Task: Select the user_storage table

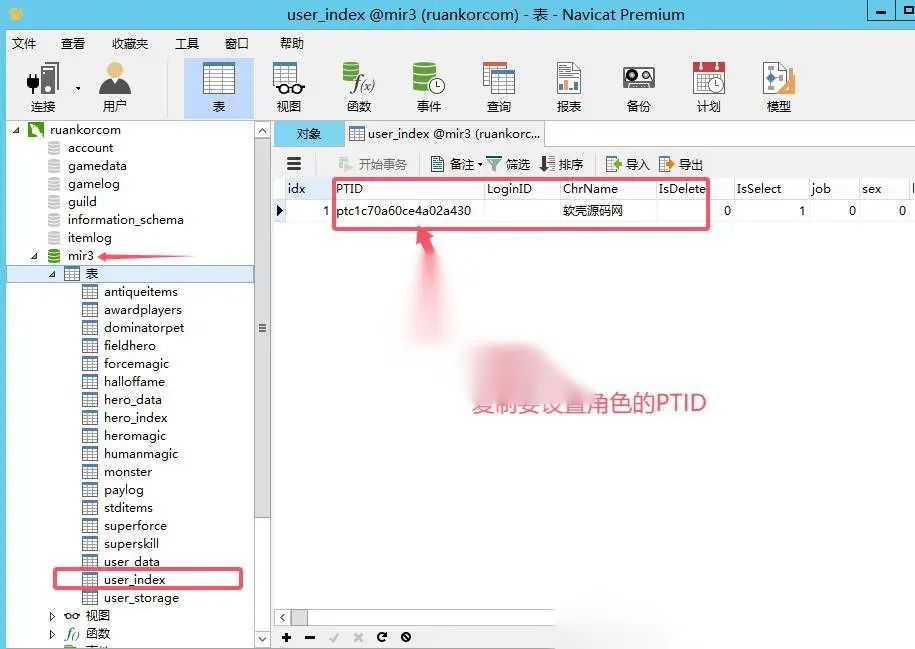Action: (141, 598)
